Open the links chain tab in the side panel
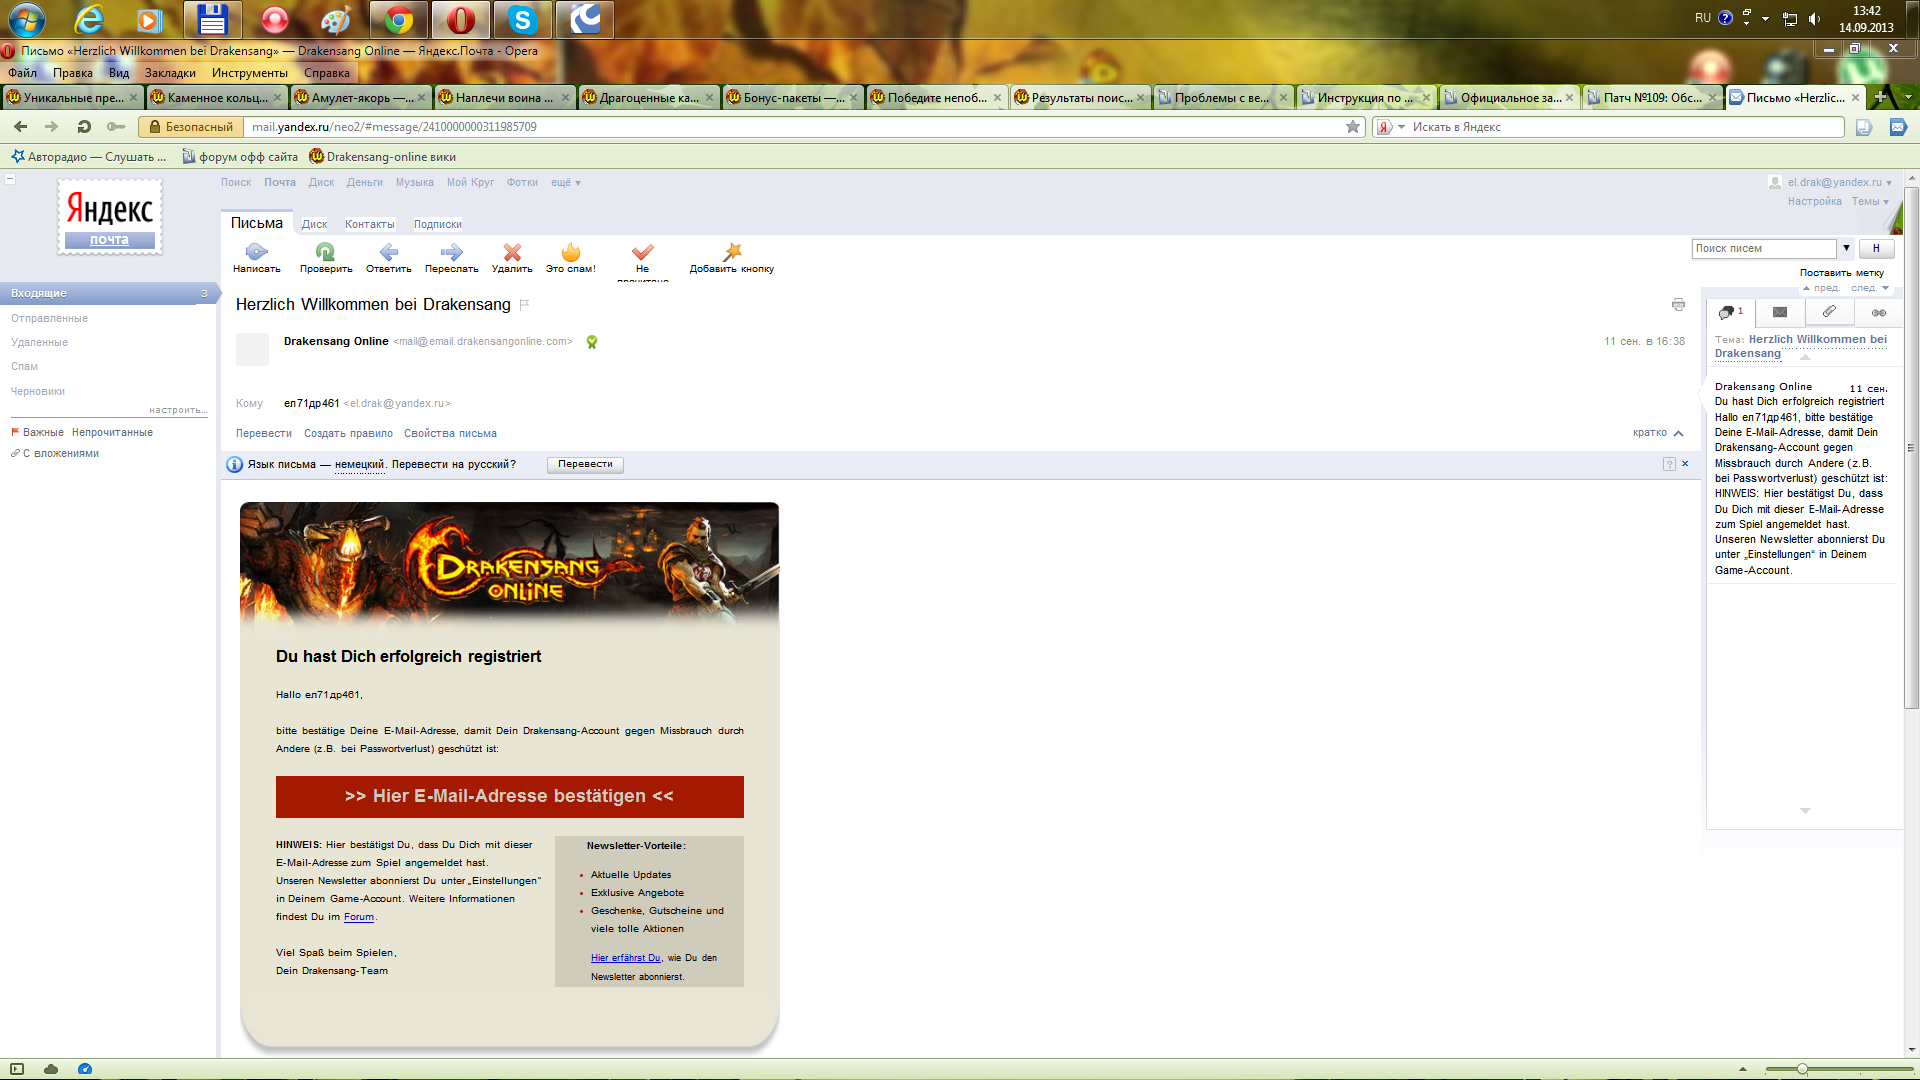The image size is (1920, 1080). [1879, 313]
